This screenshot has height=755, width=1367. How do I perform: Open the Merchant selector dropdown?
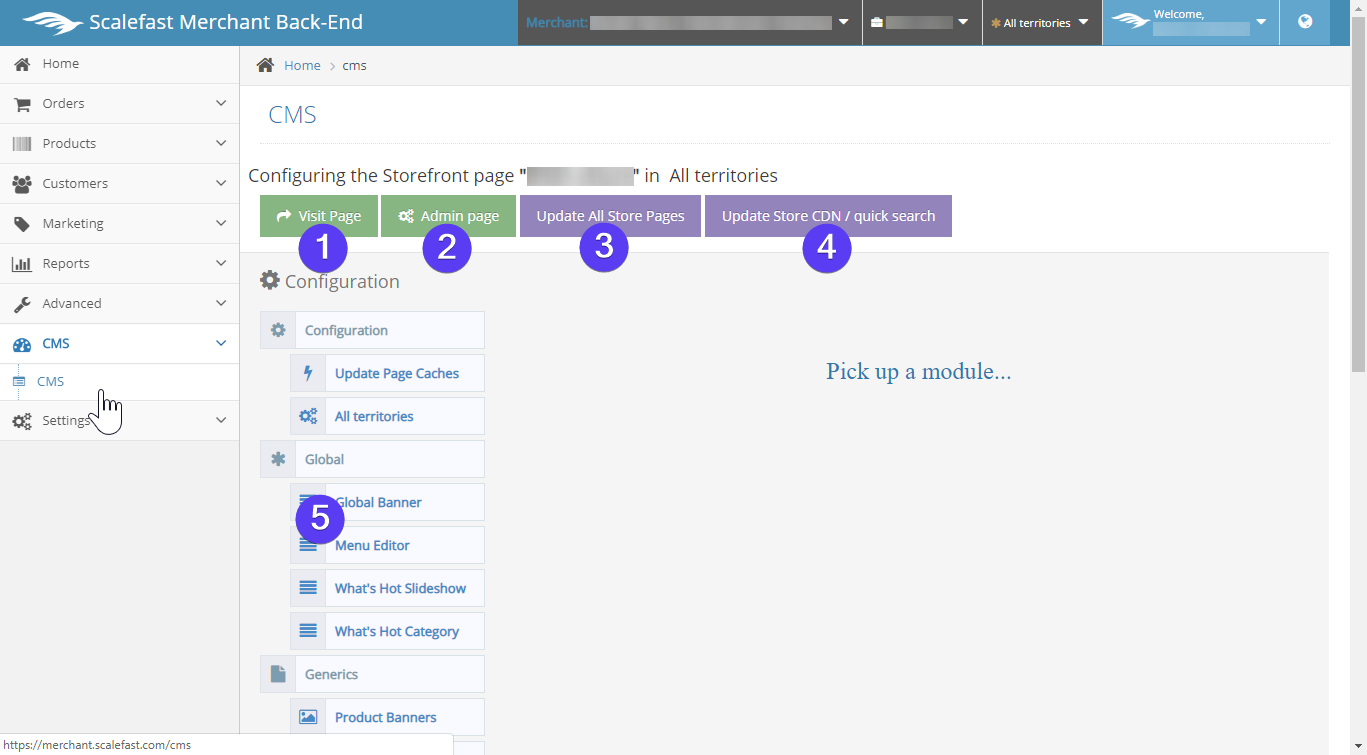pos(689,22)
